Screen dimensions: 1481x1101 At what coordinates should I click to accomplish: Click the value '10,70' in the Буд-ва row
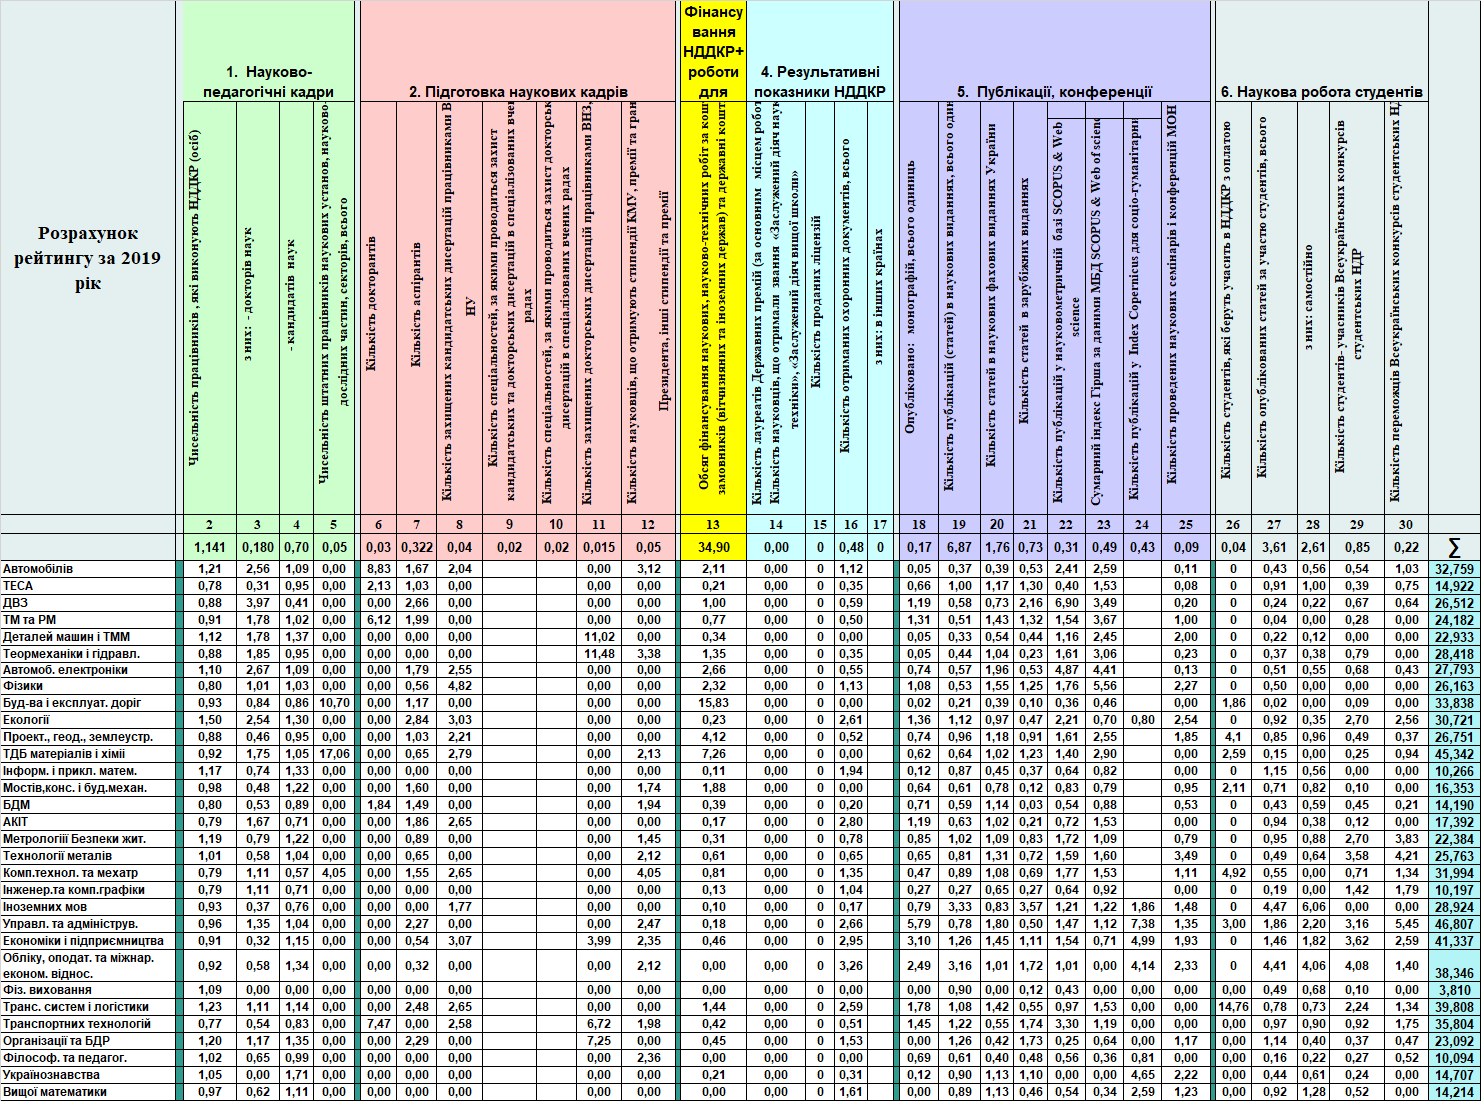[x=334, y=704]
